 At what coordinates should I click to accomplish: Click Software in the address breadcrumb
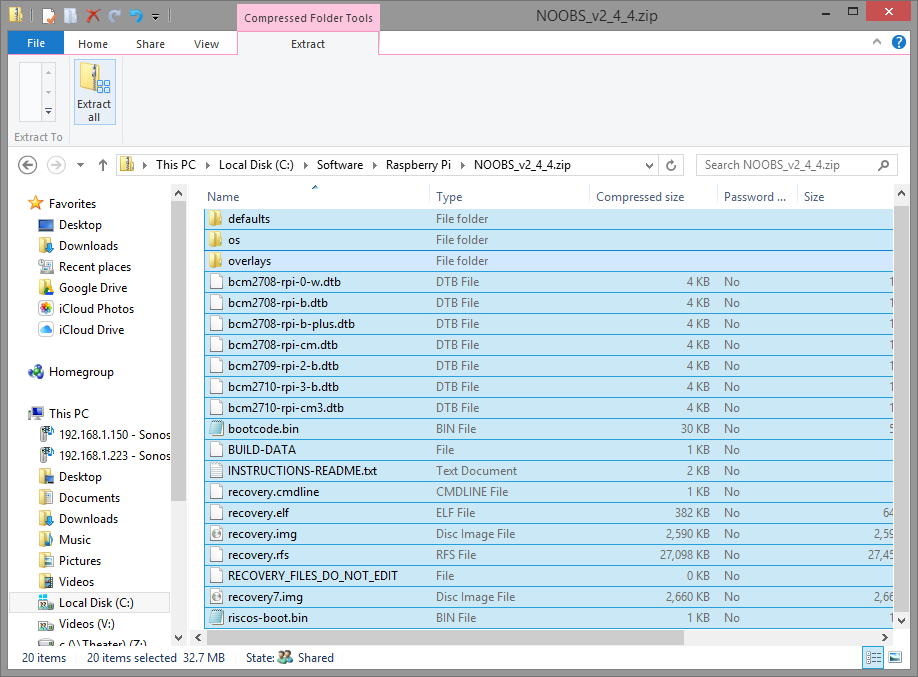(x=340, y=165)
